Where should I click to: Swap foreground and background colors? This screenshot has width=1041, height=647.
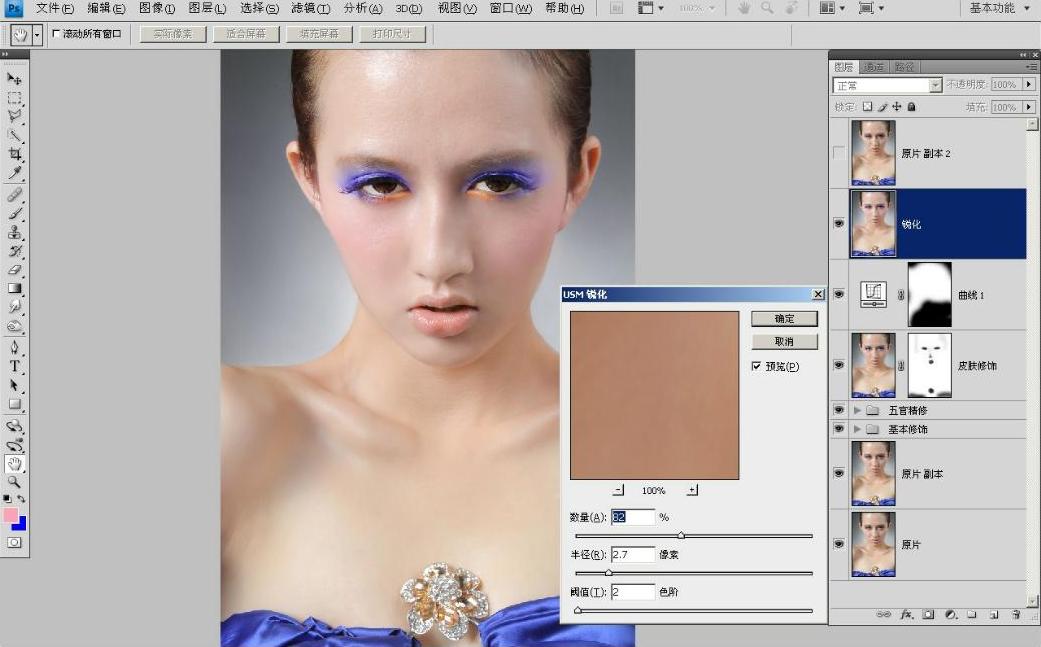(x=22, y=498)
